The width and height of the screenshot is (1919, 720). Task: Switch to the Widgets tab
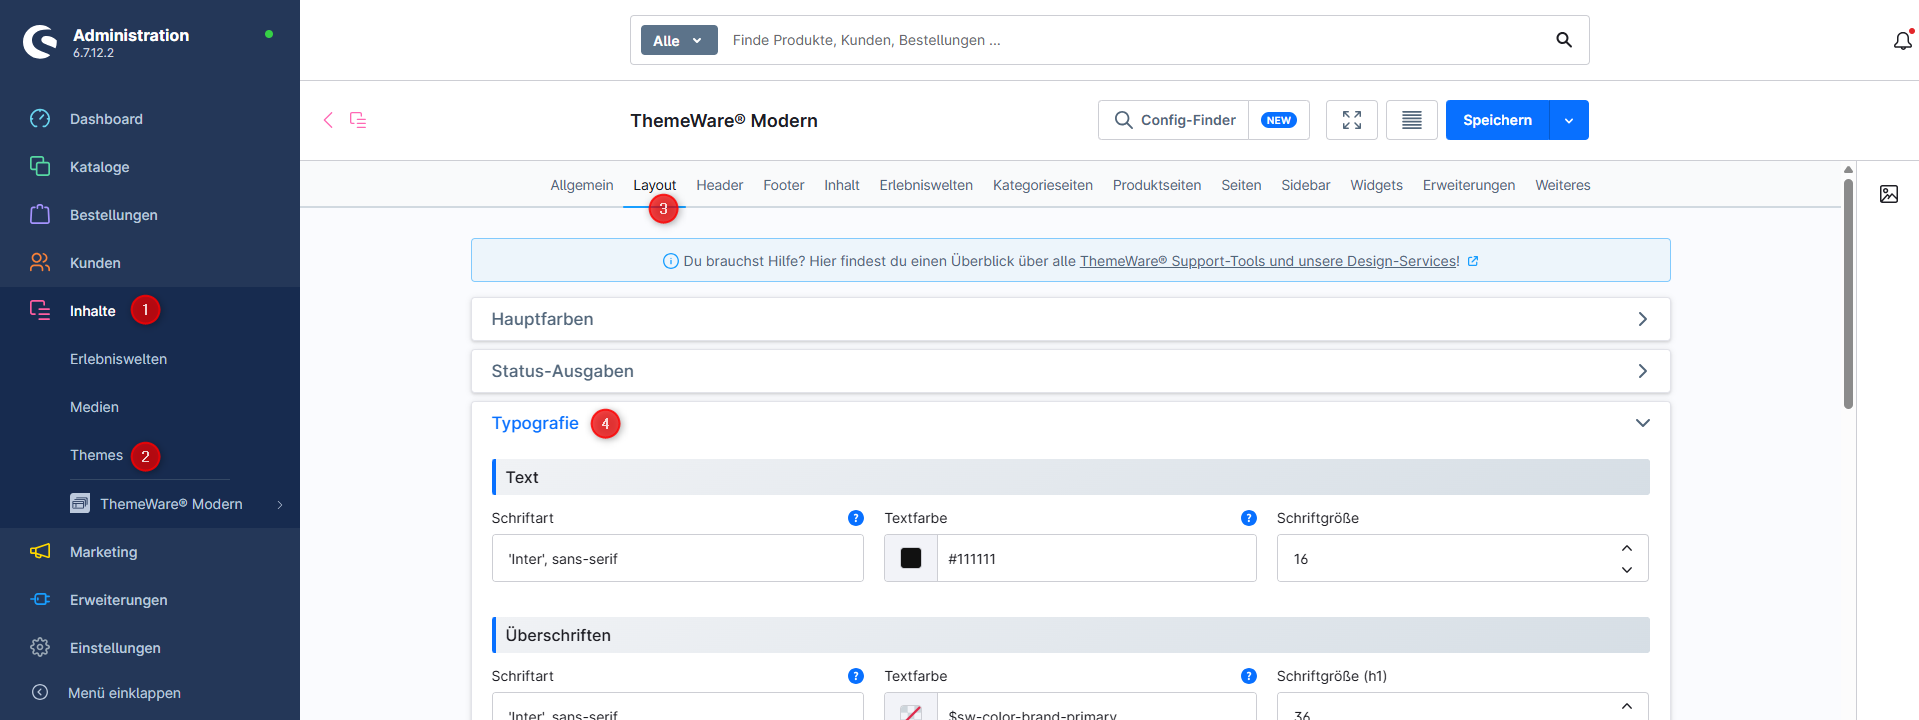point(1376,185)
